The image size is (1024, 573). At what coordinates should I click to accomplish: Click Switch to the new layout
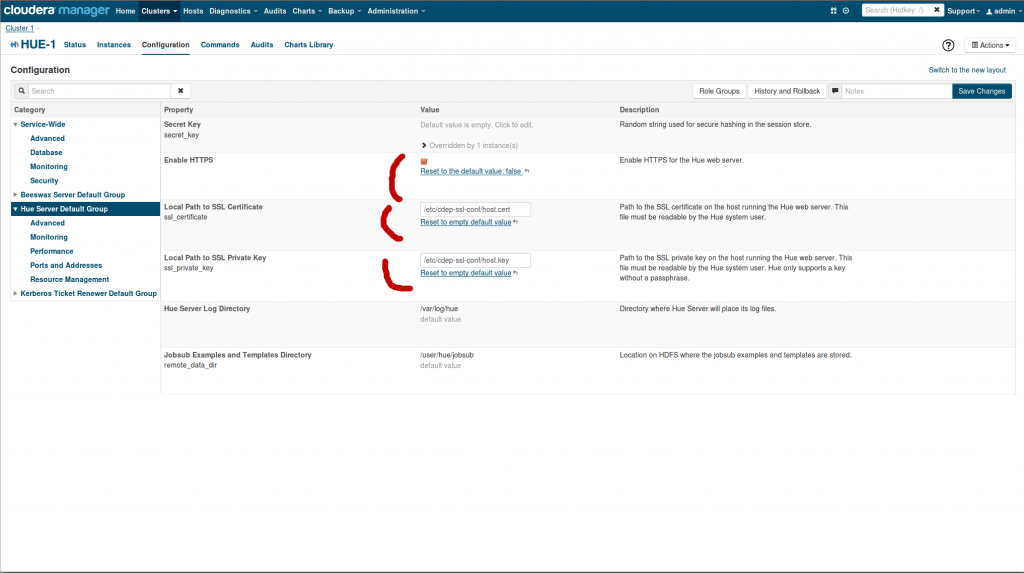967,70
